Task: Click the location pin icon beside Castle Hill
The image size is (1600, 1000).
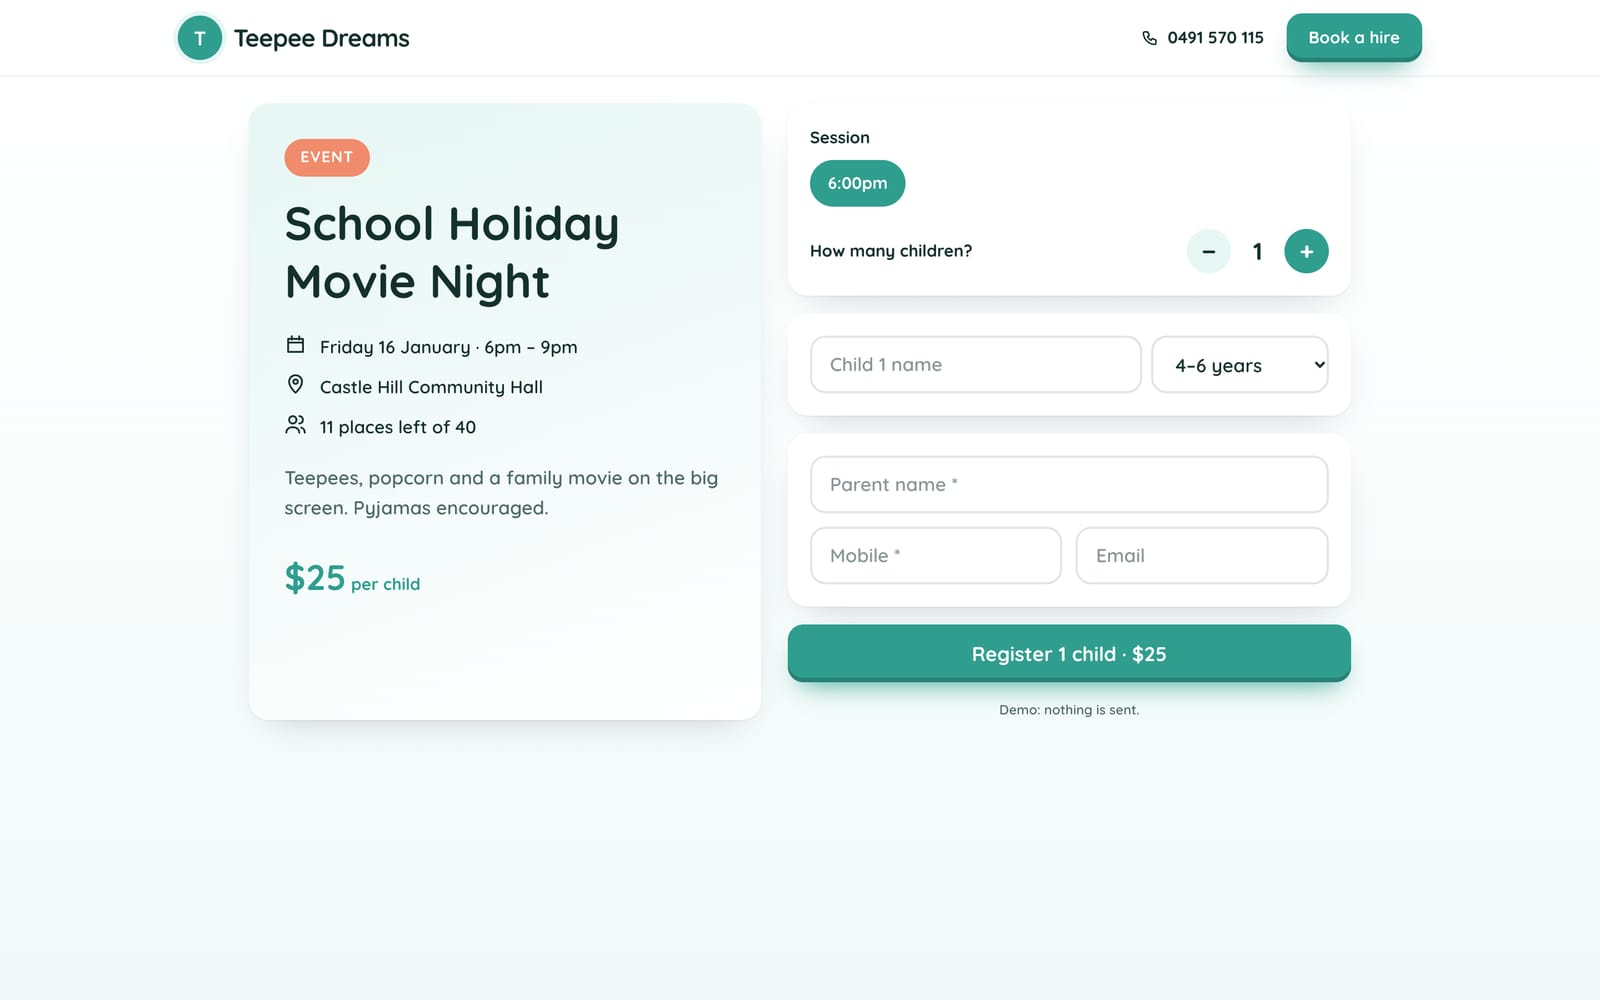Action: (x=295, y=384)
